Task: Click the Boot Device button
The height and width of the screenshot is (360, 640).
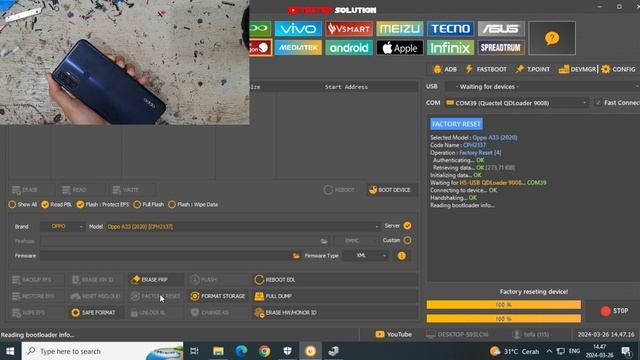Action: point(391,190)
